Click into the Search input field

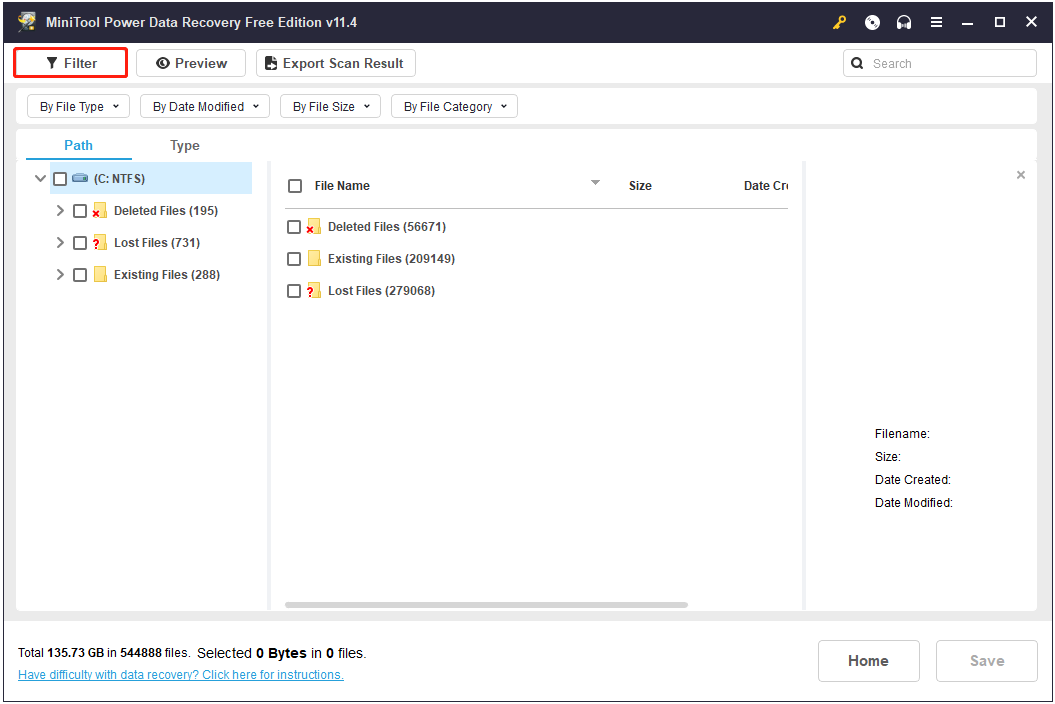click(x=939, y=63)
